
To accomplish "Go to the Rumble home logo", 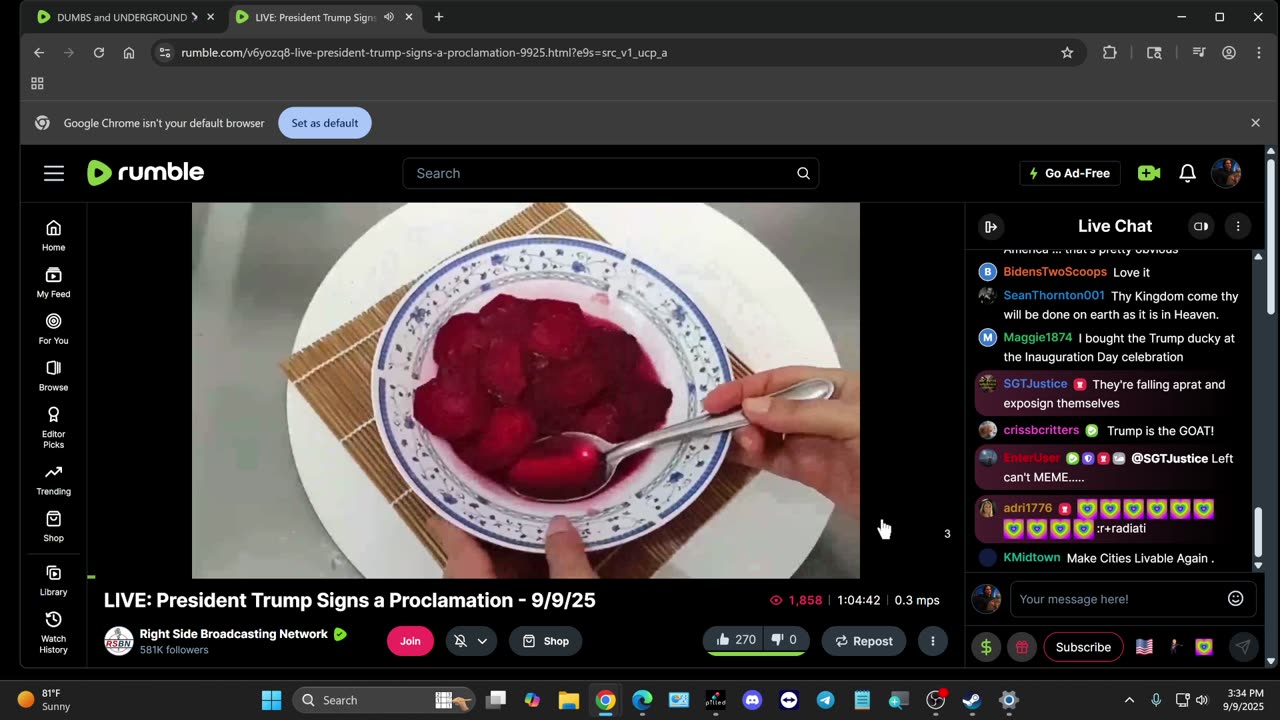I will [146, 173].
